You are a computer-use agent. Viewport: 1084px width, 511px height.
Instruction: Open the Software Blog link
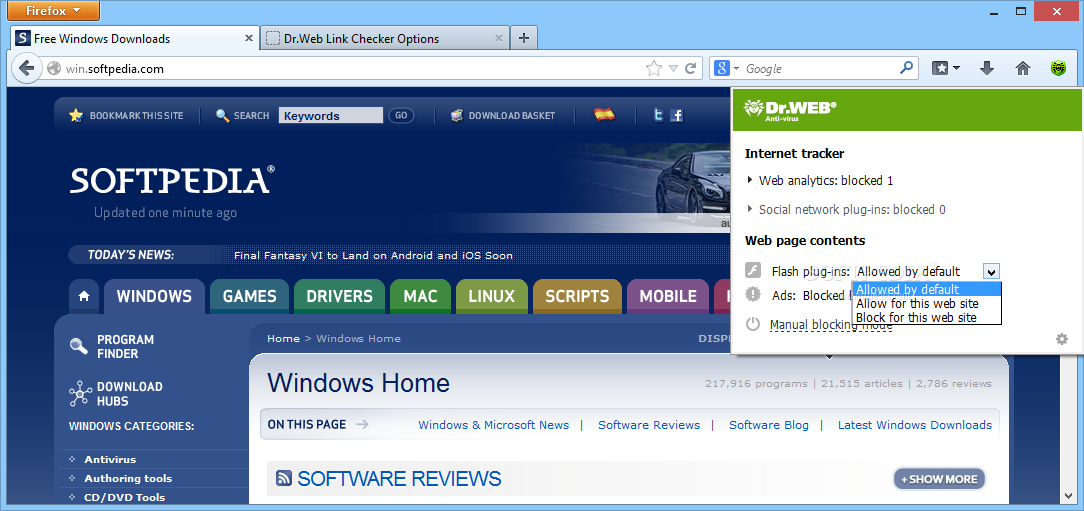point(769,425)
